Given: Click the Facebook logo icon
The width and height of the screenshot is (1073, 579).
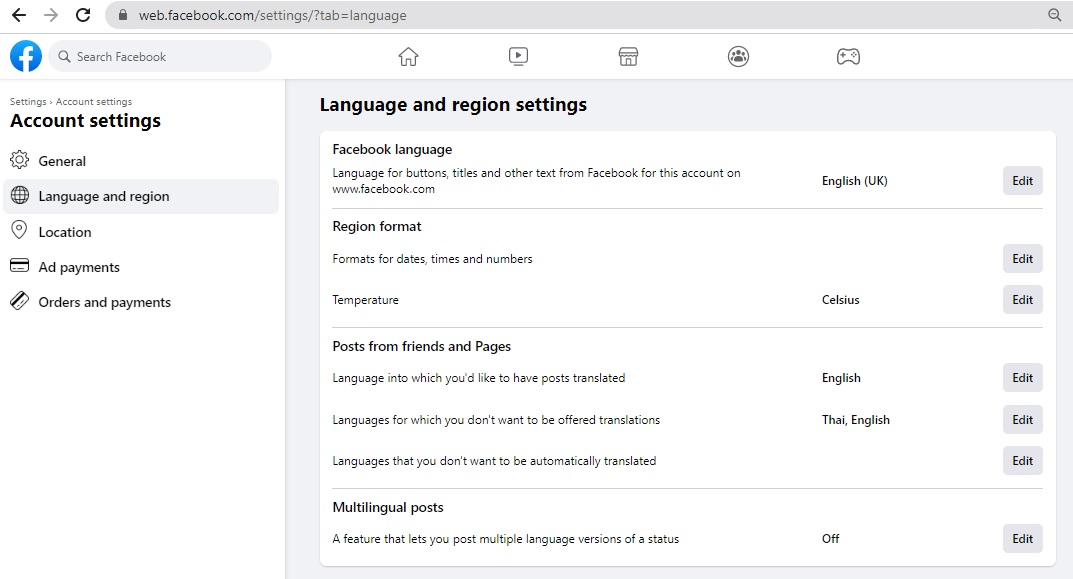Looking at the screenshot, I should 26,56.
